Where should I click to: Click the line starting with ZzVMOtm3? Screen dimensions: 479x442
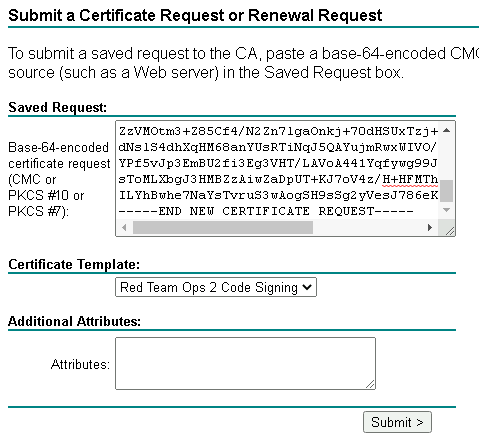(278, 131)
